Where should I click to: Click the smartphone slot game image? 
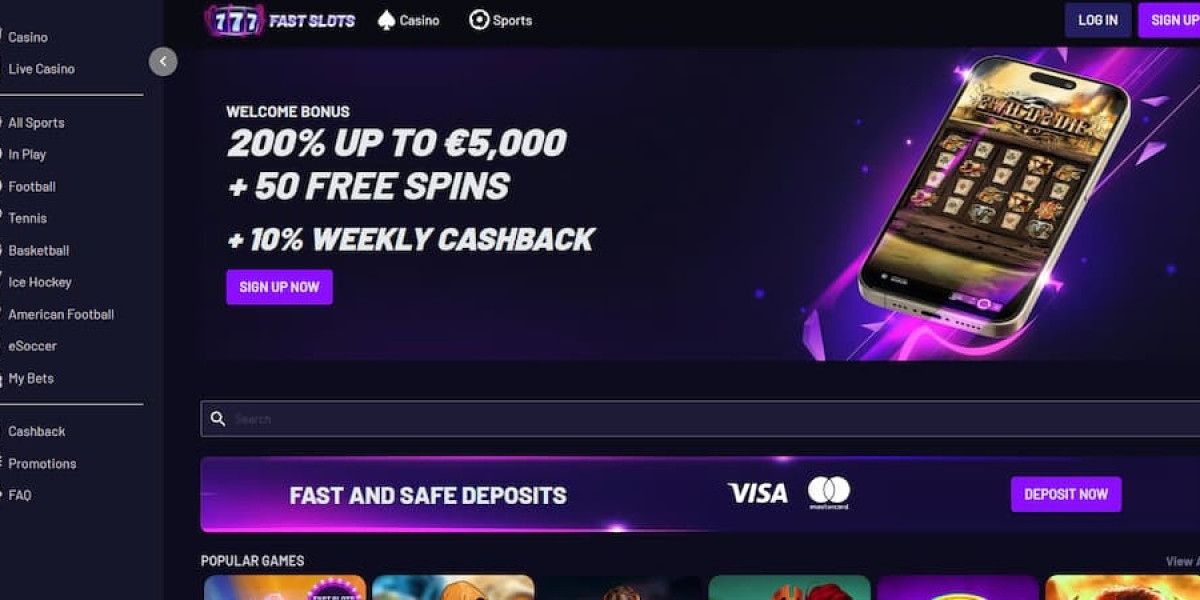[x=994, y=195]
